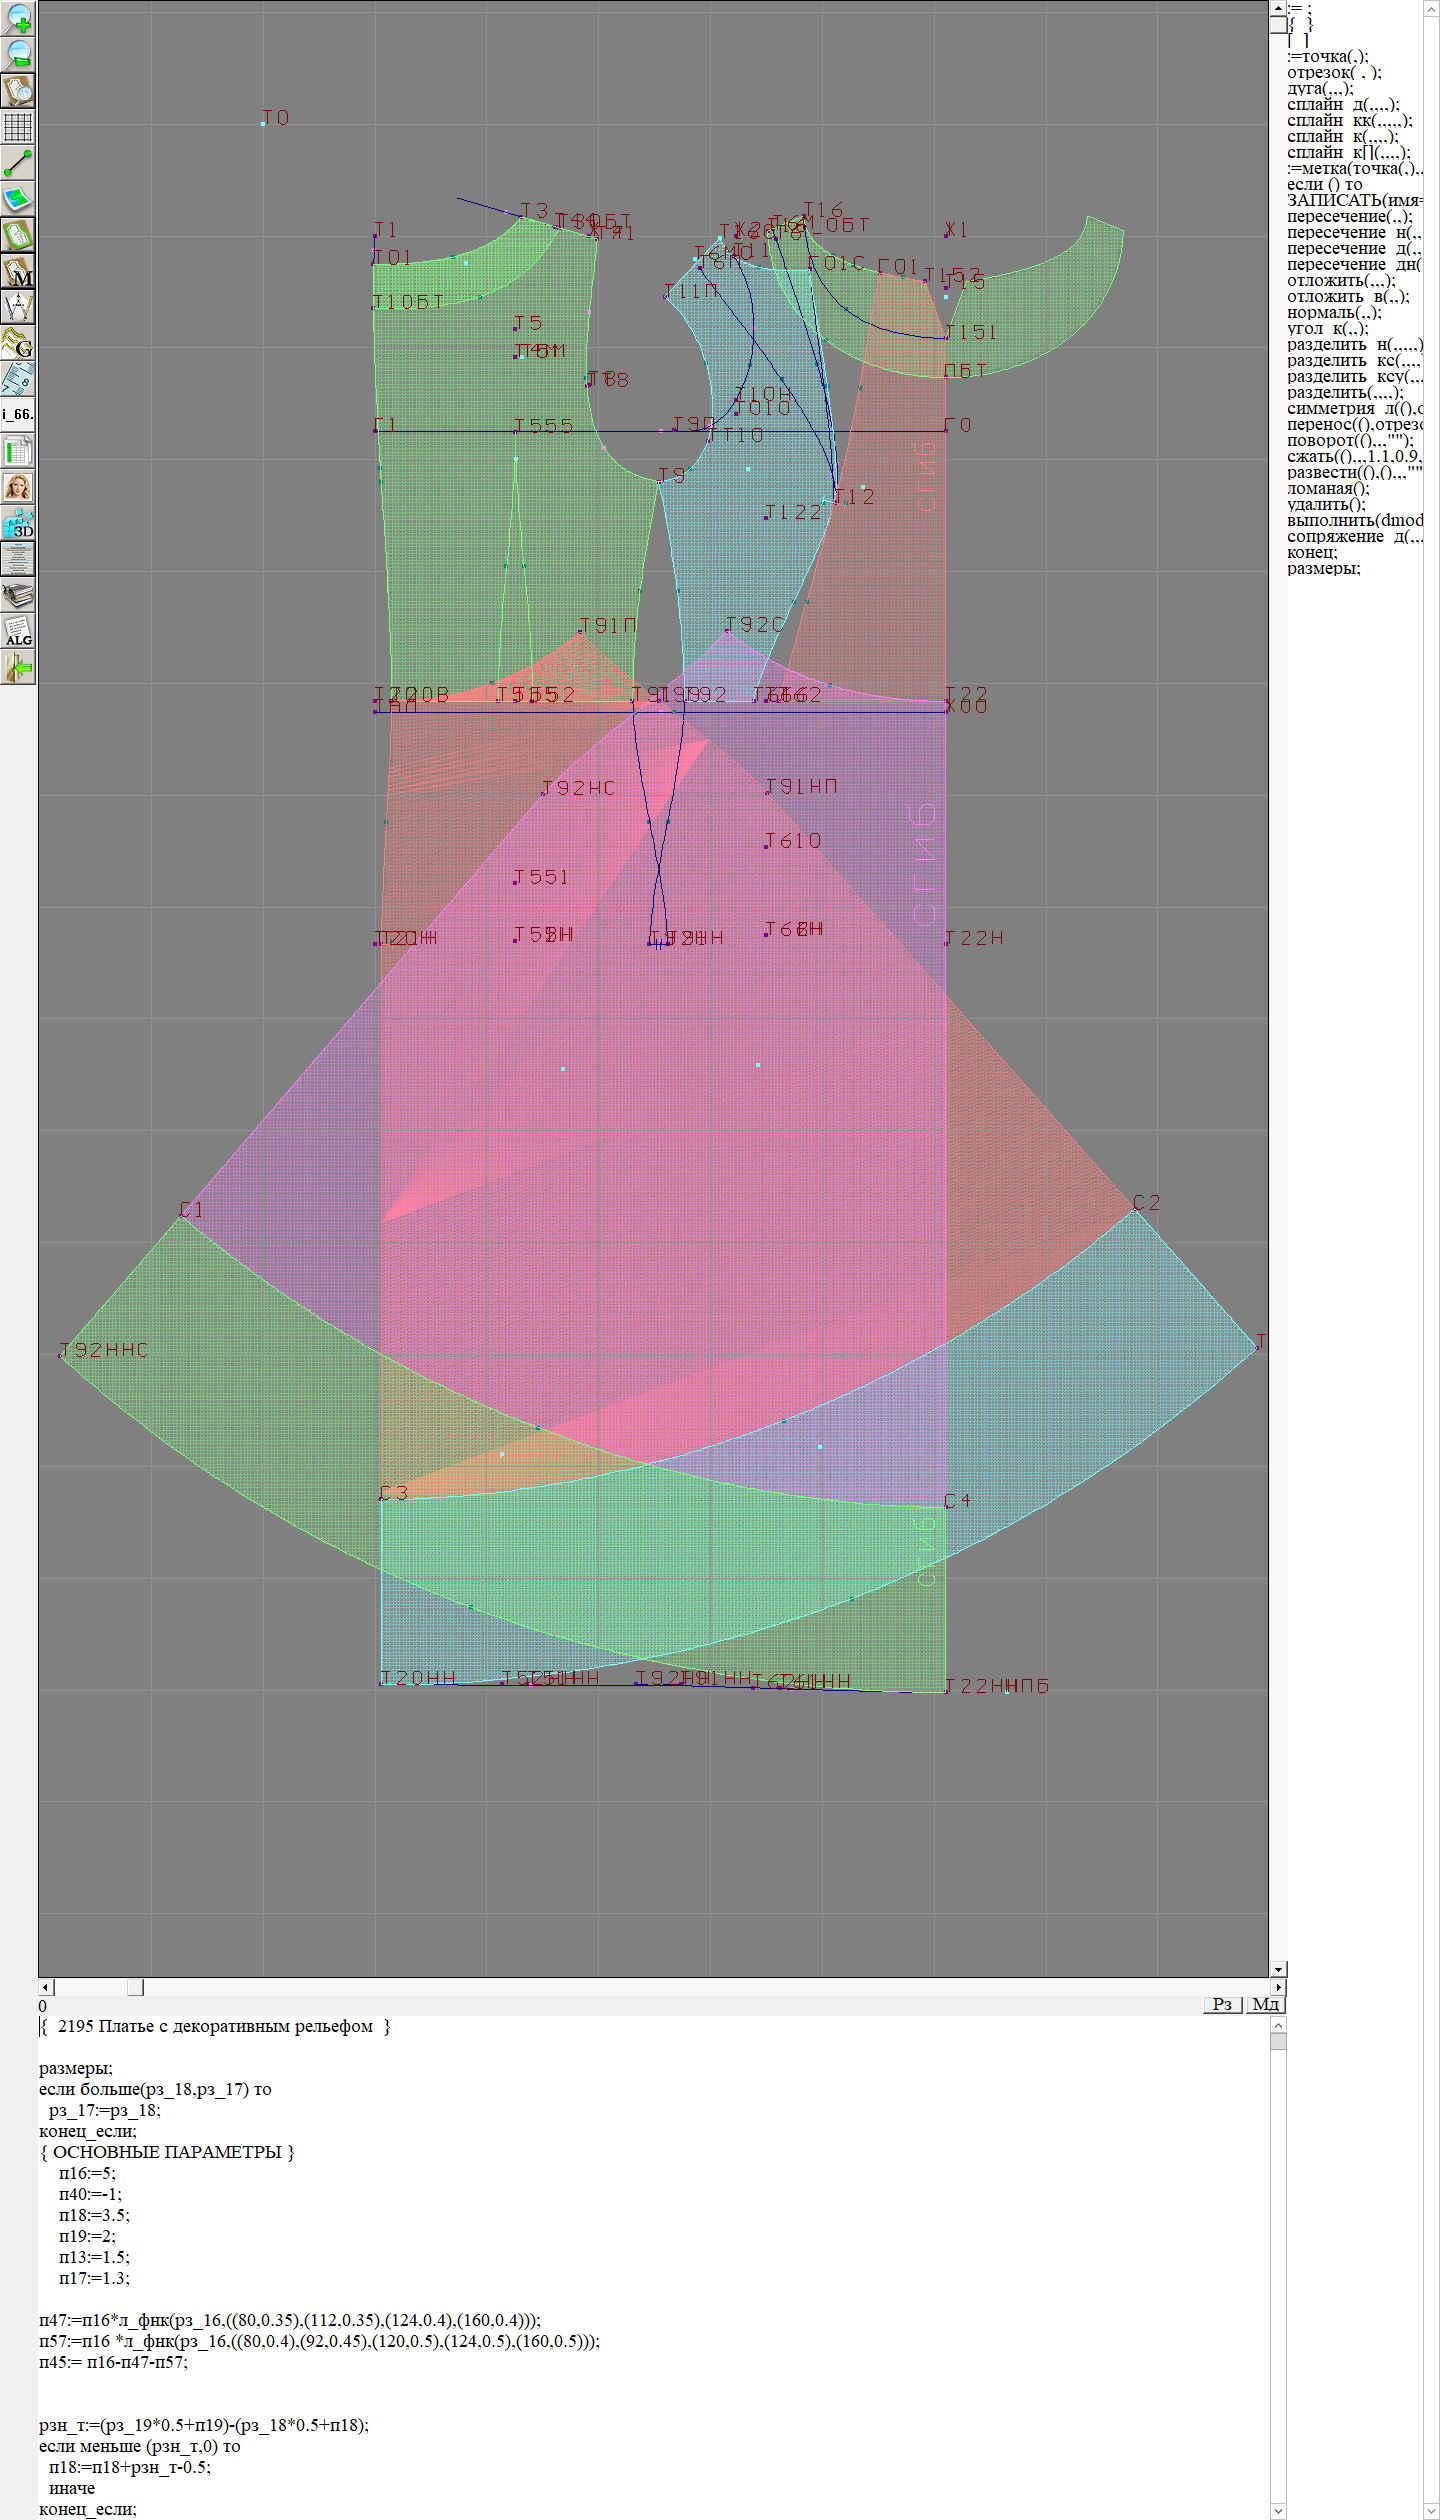Click the 'G' gradation icon
The width and height of the screenshot is (1440, 2520).
(x=18, y=343)
